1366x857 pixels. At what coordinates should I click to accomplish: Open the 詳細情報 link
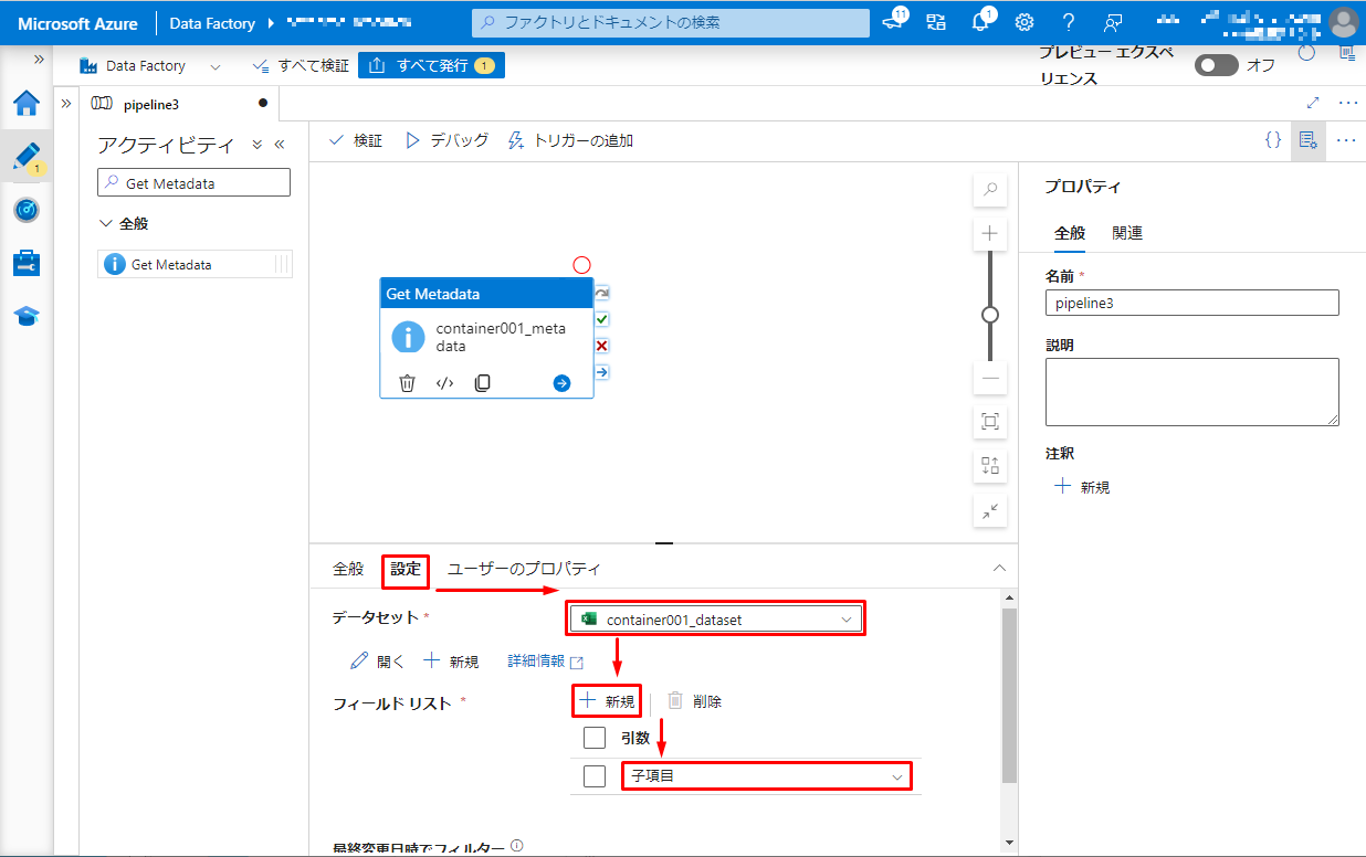tap(546, 661)
